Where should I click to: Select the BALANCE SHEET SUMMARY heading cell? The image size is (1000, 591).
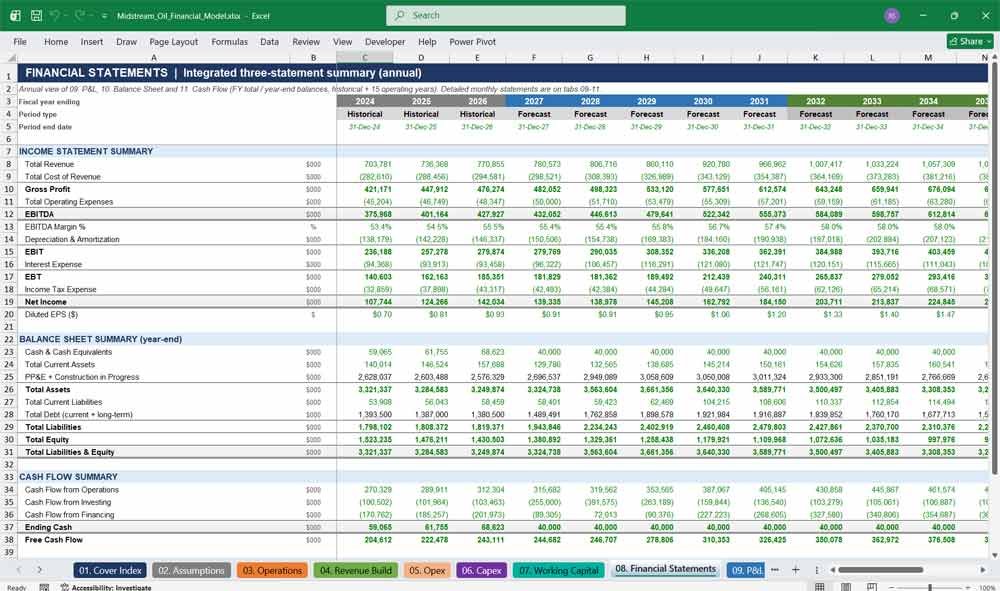click(100, 339)
